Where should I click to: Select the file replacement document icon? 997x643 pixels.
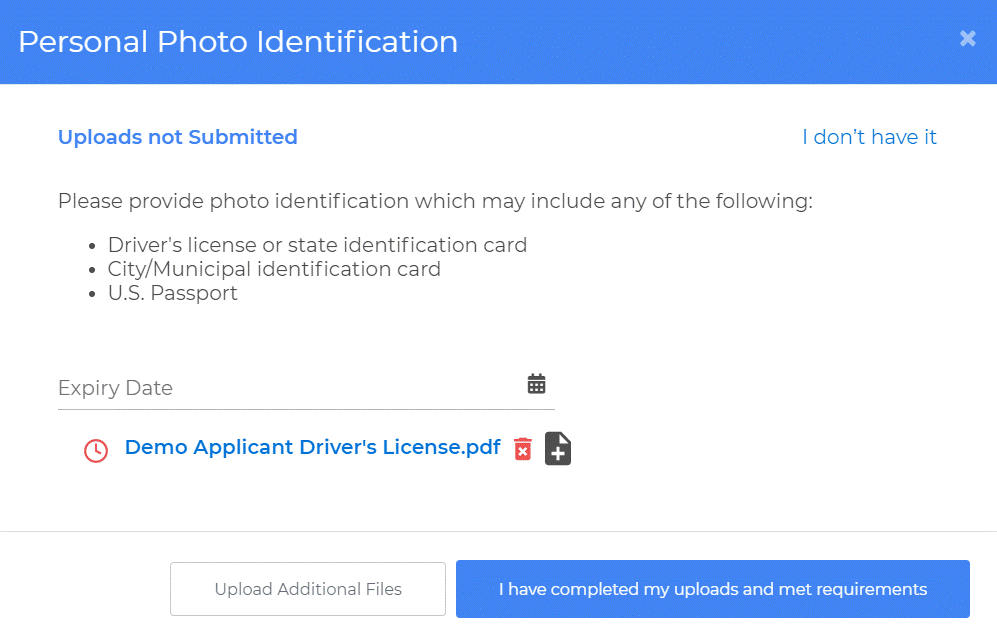557,448
